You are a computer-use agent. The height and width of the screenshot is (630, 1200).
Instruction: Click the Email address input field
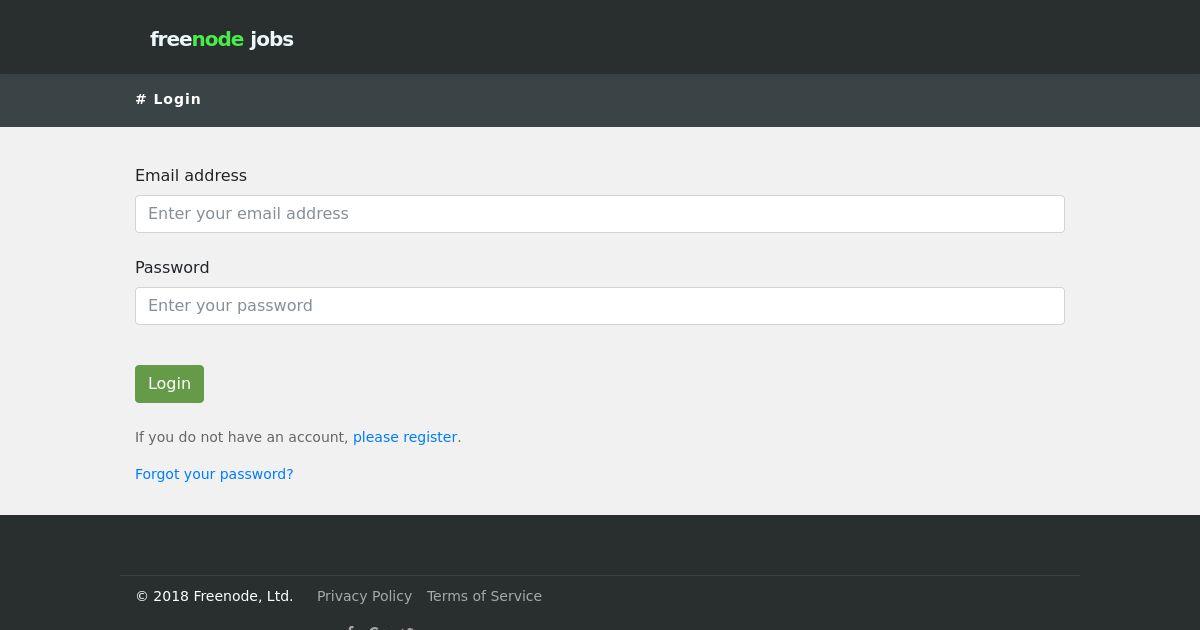(x=600, y=214)
